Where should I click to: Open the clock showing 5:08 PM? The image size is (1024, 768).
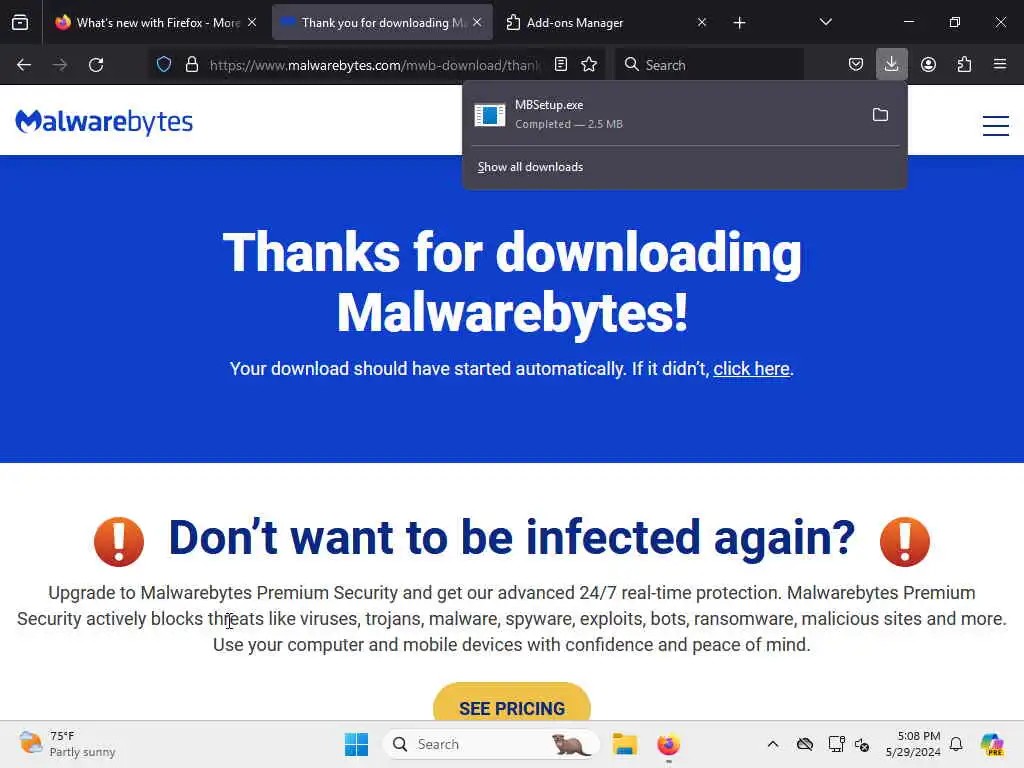click(913, 744)
